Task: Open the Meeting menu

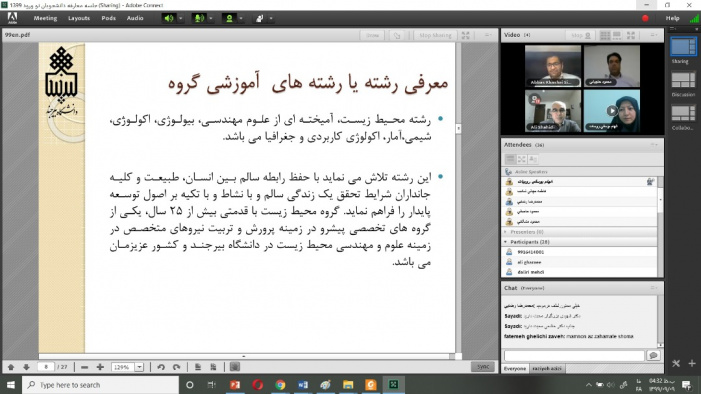Action: click(45, 18)
